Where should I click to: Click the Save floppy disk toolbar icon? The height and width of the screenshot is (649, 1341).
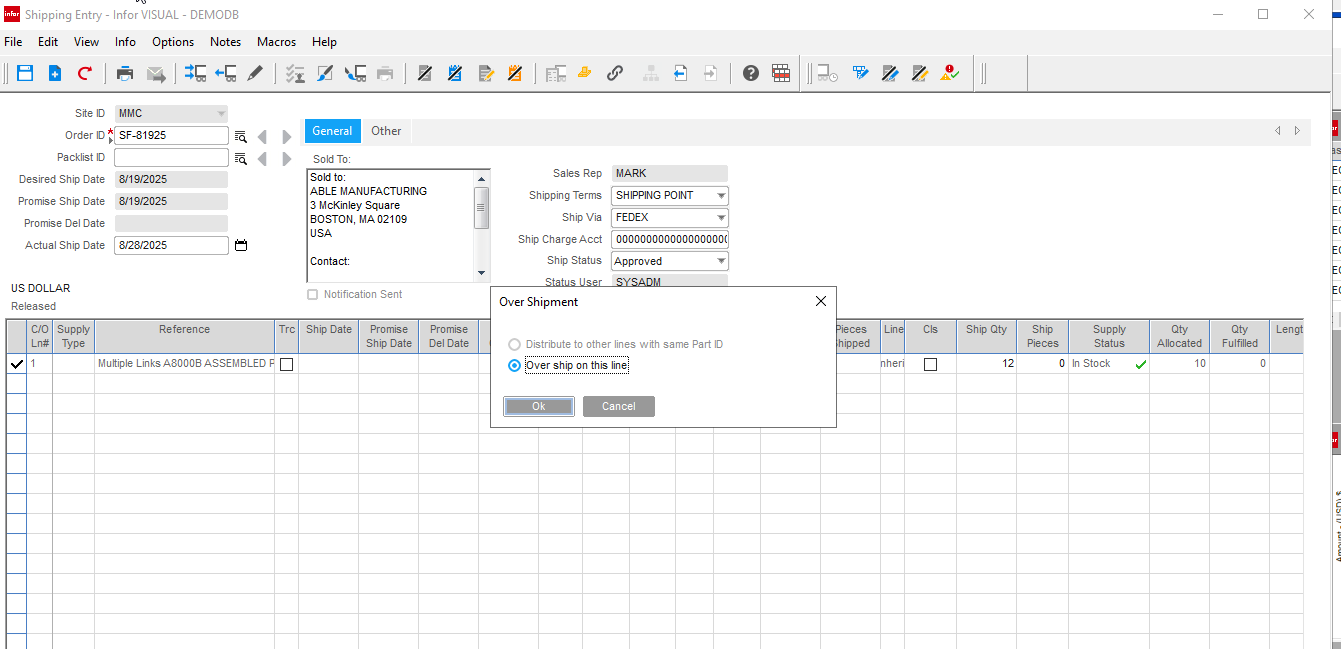[25, 73]
